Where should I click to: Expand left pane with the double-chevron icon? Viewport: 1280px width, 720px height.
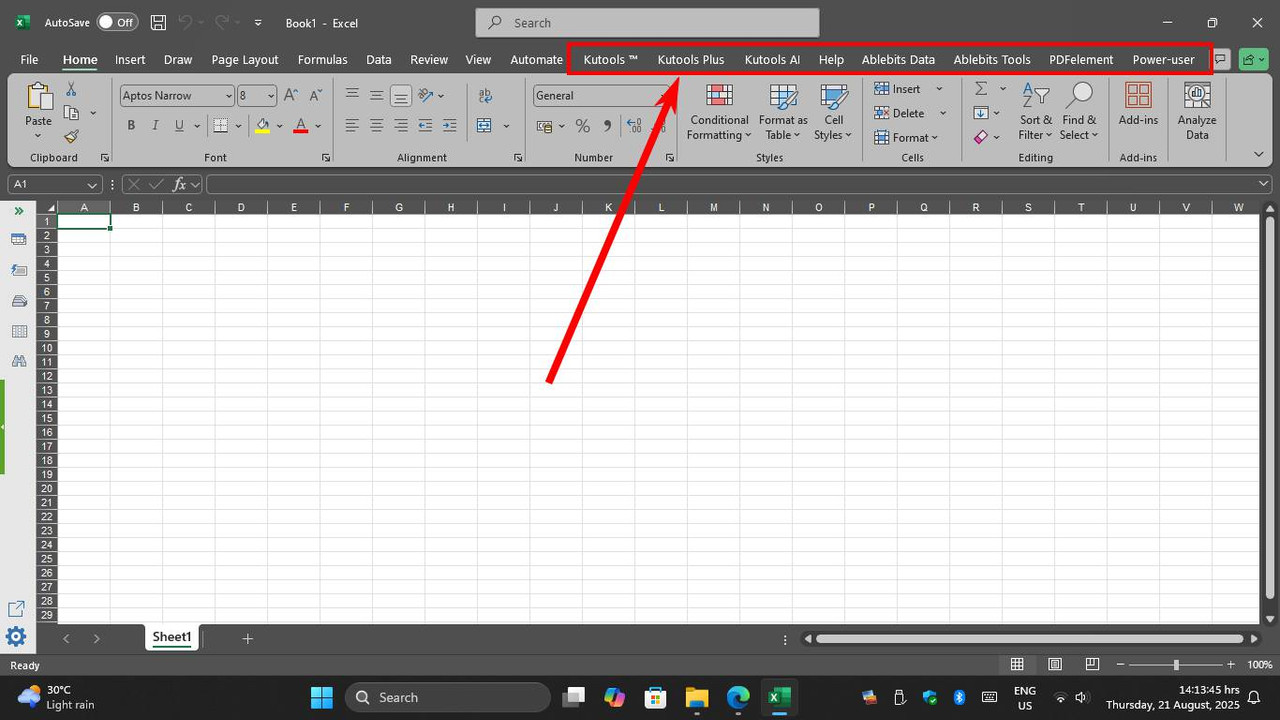(18, 211)
